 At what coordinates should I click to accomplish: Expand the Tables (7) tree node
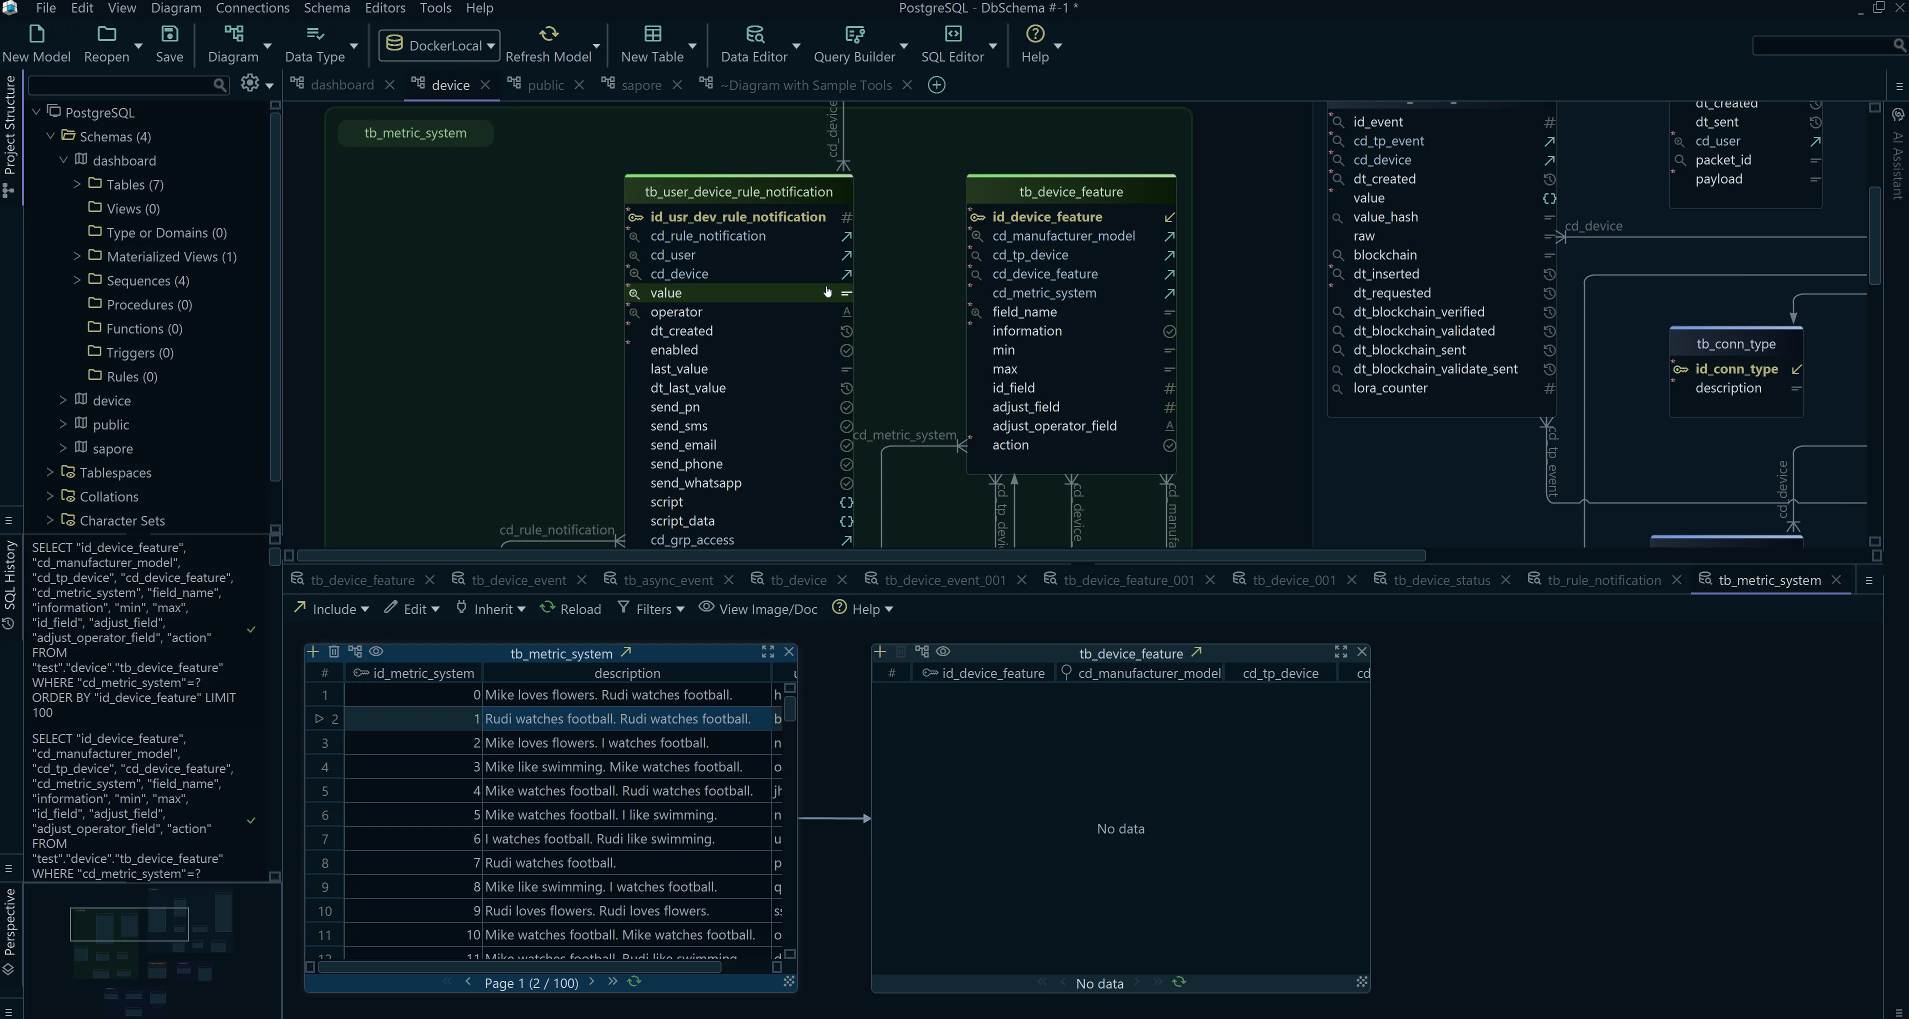[77, 184]
